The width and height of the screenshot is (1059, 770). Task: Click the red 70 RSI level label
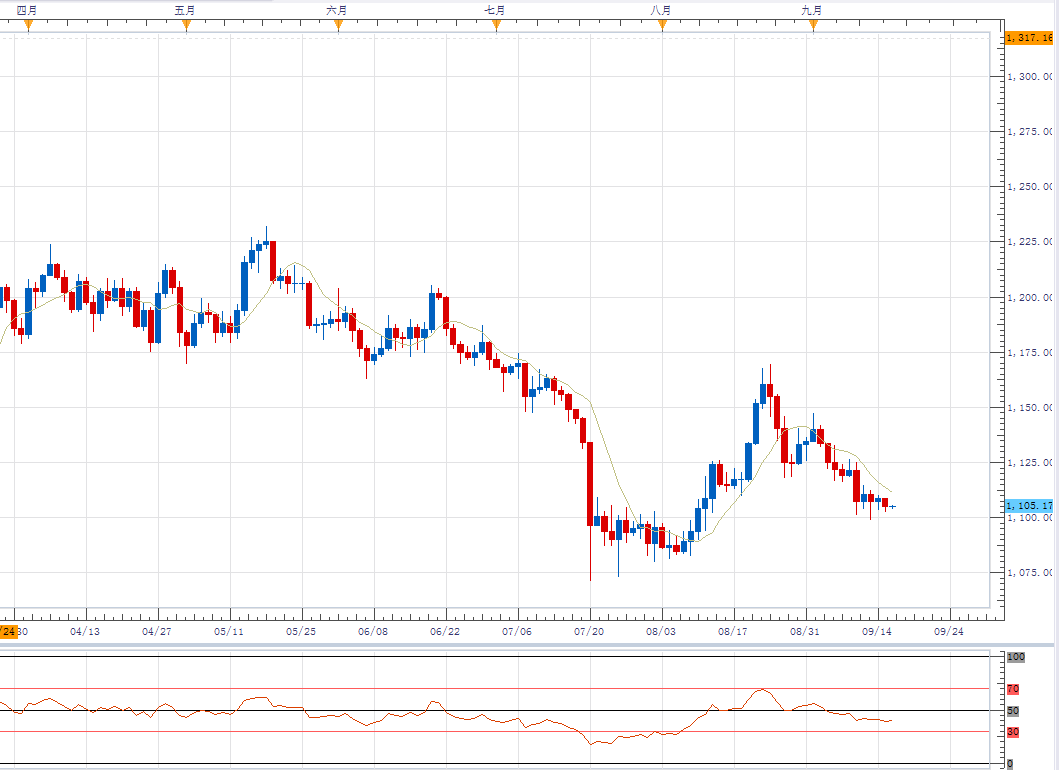pos(1013,689)
